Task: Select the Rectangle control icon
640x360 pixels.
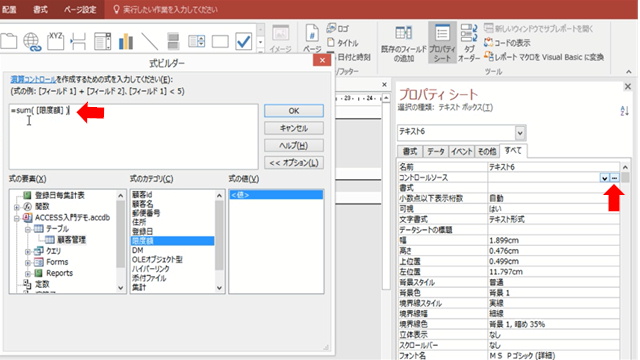Action: (x=220, y=42)
